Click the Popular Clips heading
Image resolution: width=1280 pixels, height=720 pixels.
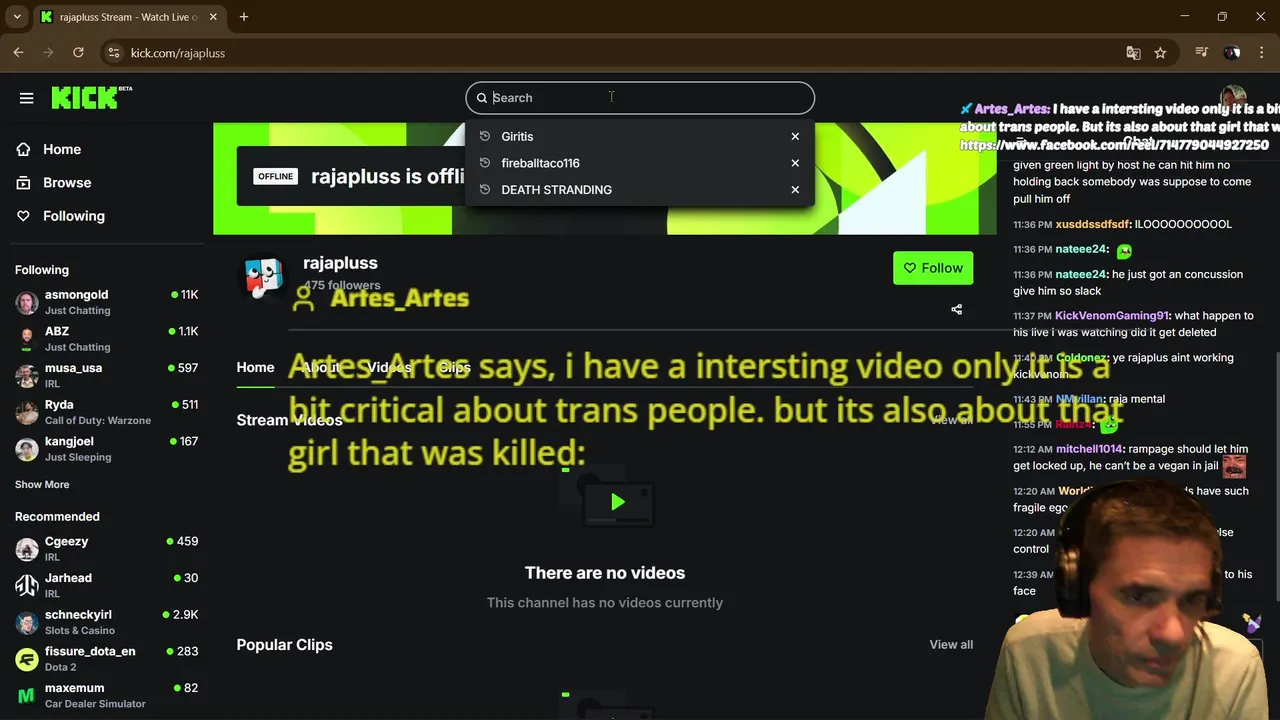tap(284, 645)
